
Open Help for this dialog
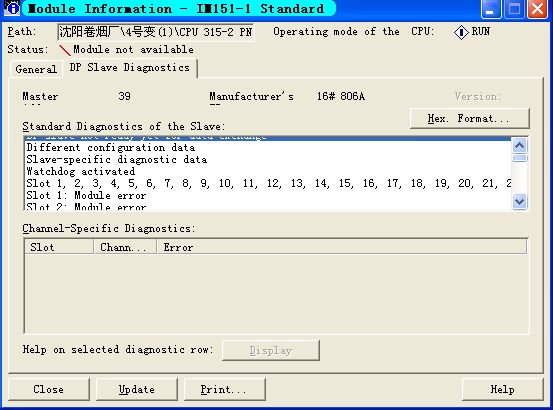(x=502, y=389)
